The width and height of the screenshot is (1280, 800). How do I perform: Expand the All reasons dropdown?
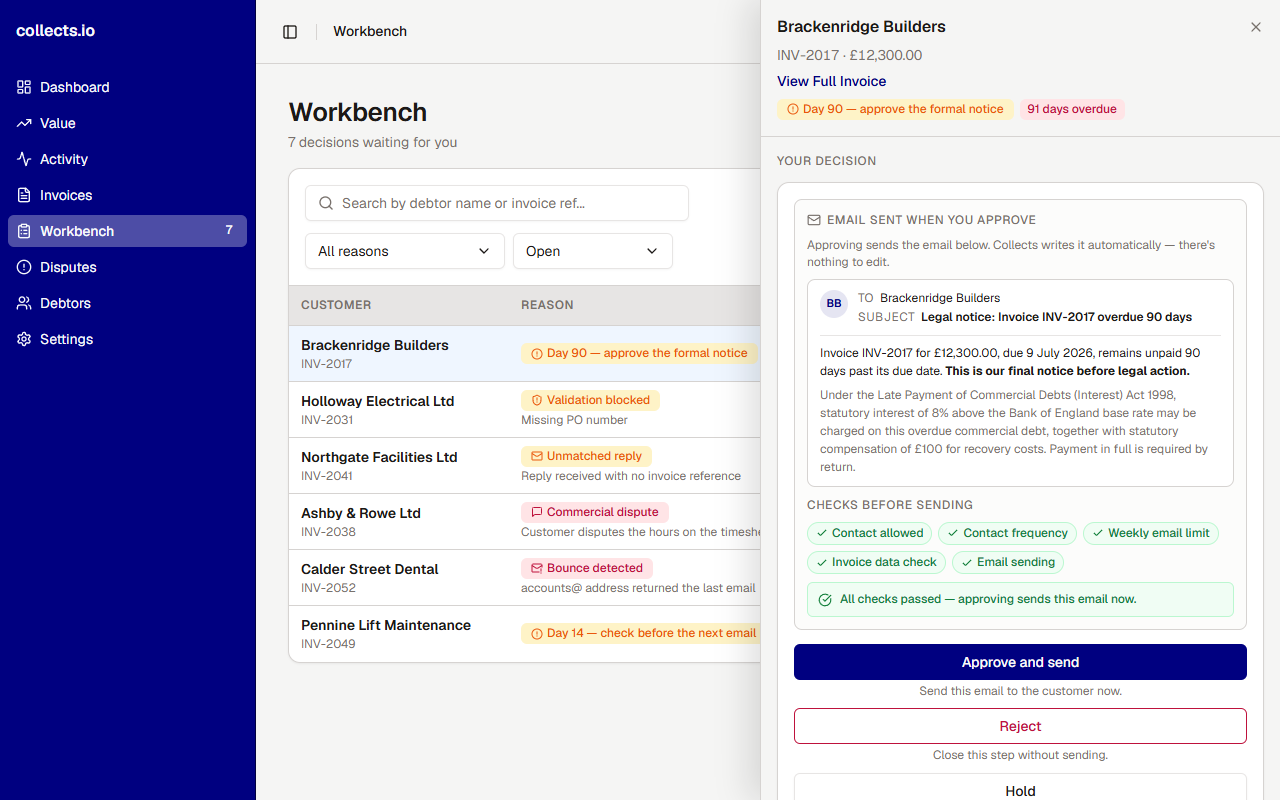click(x=405, y=251)
